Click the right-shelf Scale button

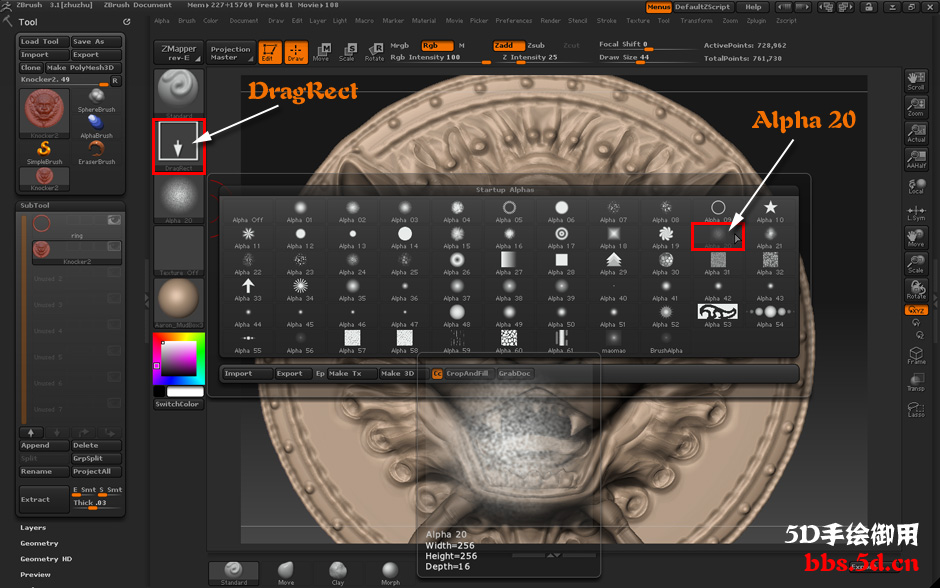(916, 264)
